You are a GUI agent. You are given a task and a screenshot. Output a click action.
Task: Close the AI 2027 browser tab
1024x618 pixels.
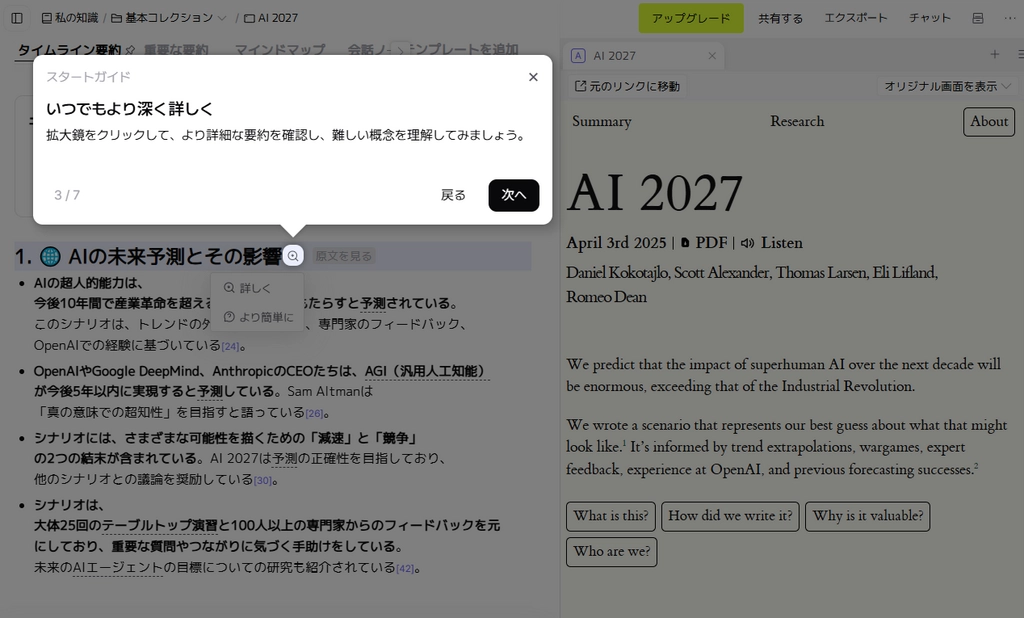pyautogui.click(x=712, y=56)
